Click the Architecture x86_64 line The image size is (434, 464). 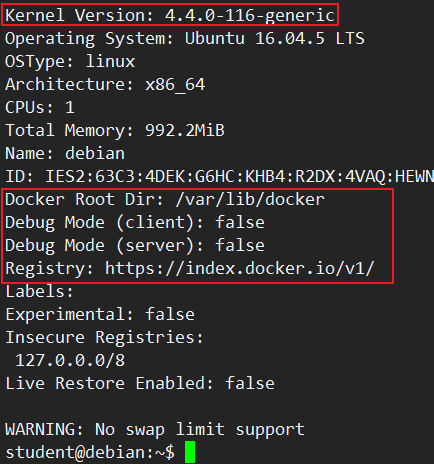[105, 84]
